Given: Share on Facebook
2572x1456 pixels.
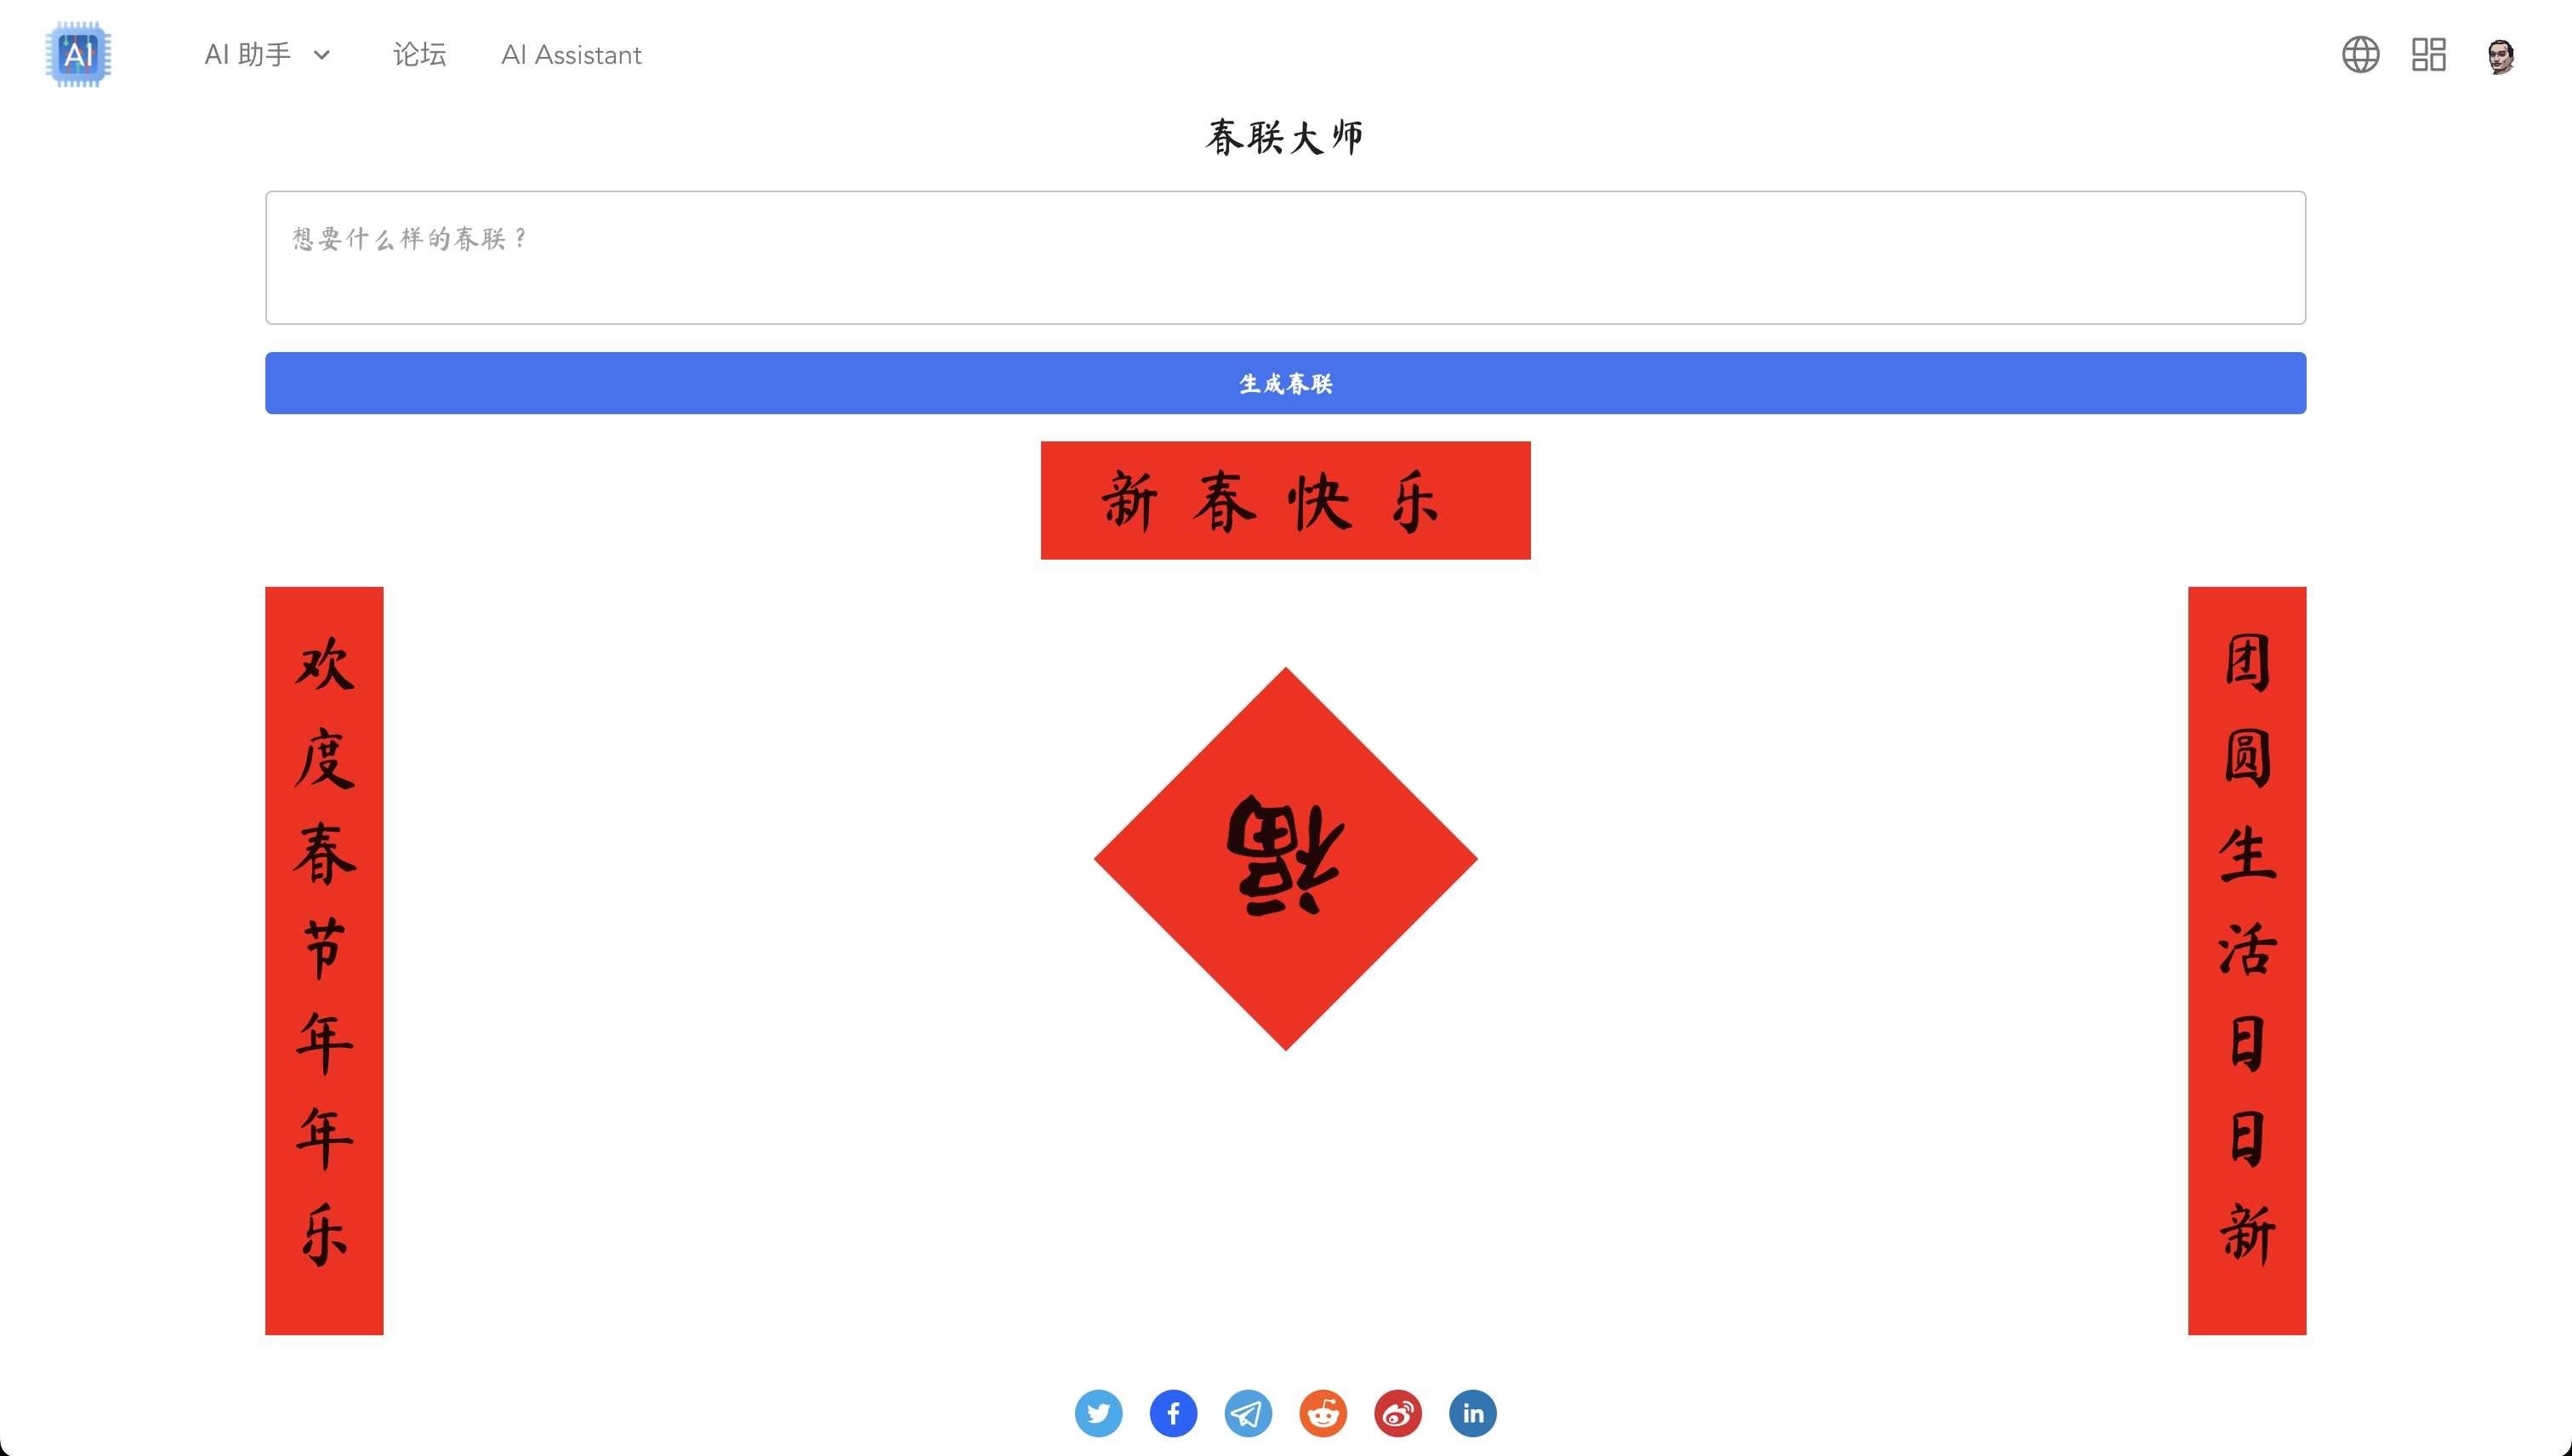Looking at the screenshot, I should pos(1173,1413).
